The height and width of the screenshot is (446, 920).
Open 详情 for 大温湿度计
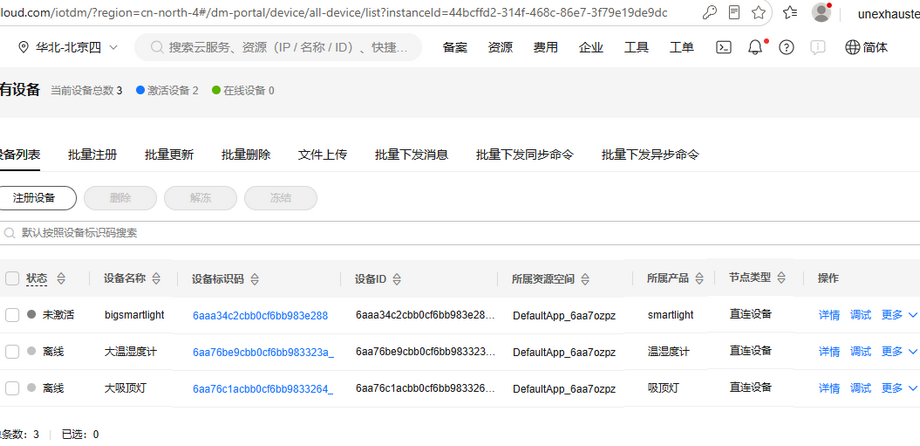pos(829,352)
